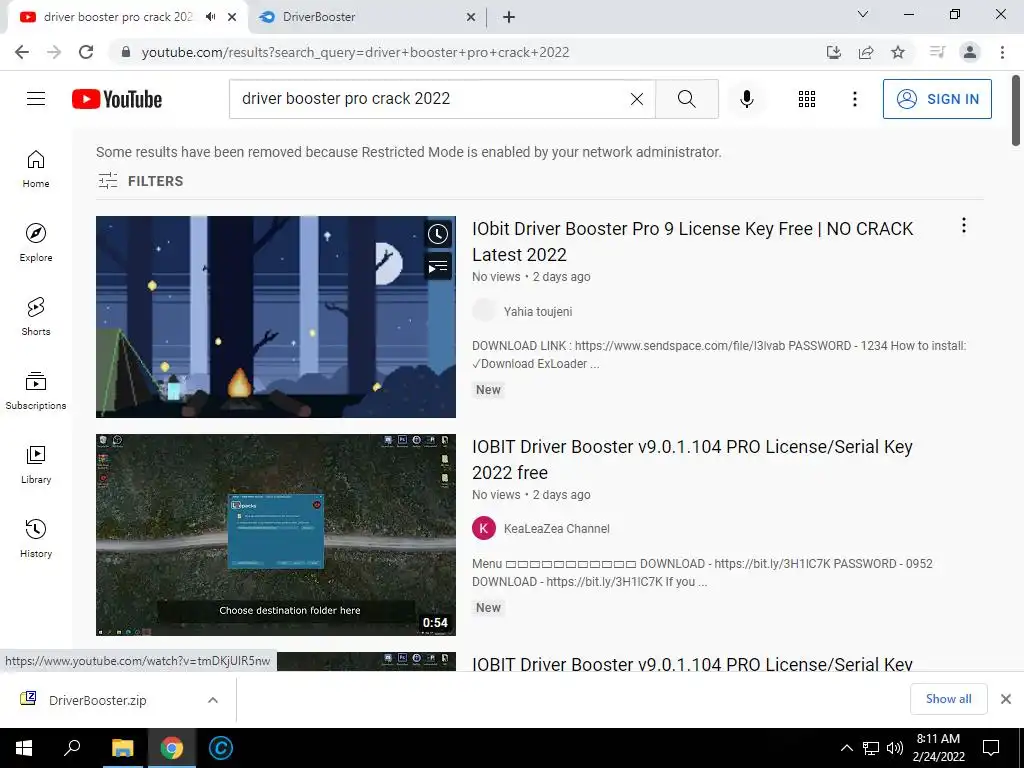Open downloaded DriverBooster.zip
Viewport: 1024px width, 768px height.
click(x=98, y=700)
